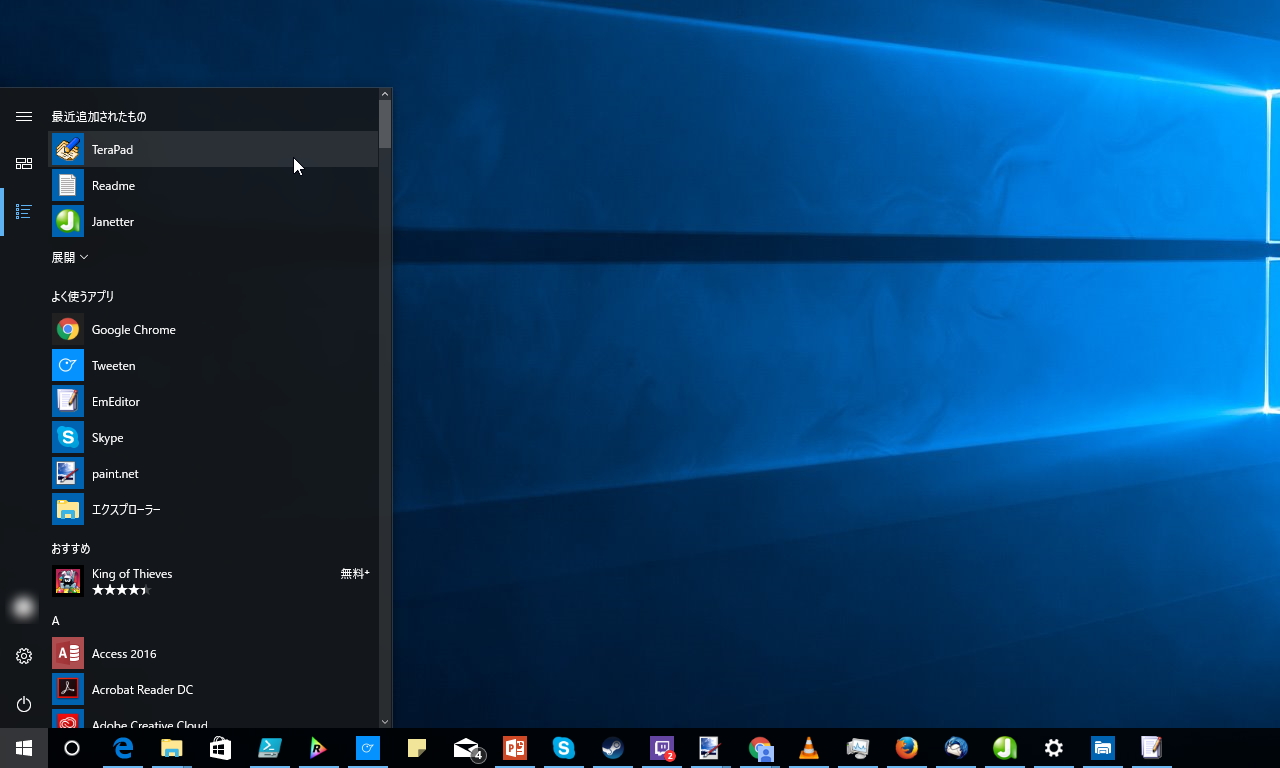Open VLC media player from the taskbar
Image resolution: width=1280 pixels, height=768 pixels.
coord(809,748)
